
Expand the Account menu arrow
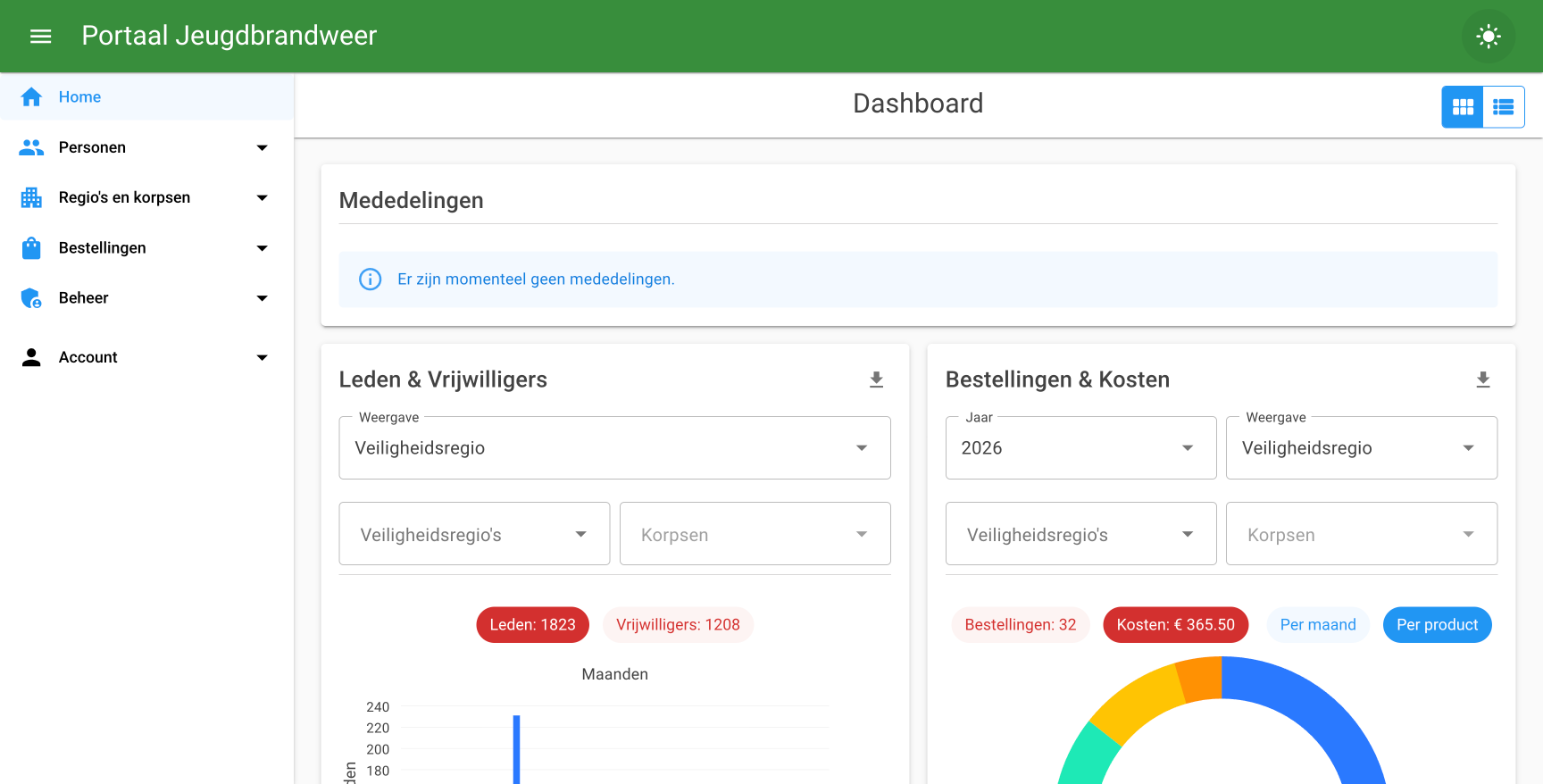262,357
